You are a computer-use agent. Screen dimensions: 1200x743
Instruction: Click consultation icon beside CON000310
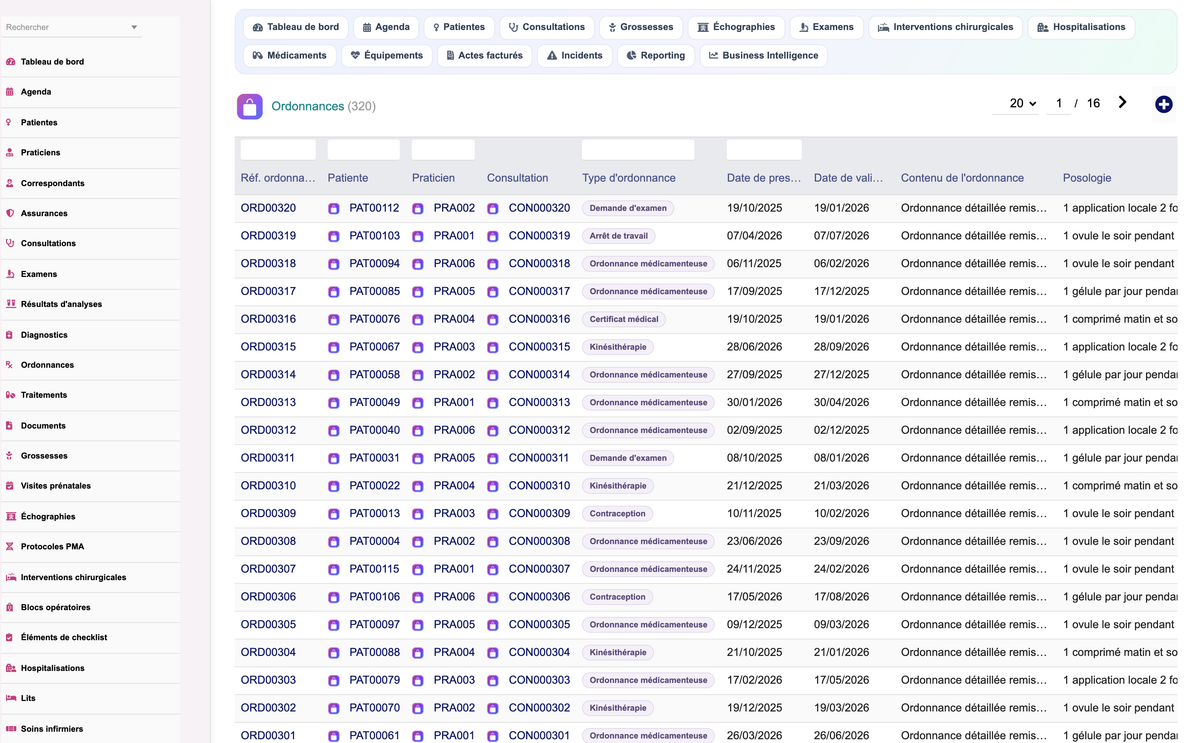point(493,486)
